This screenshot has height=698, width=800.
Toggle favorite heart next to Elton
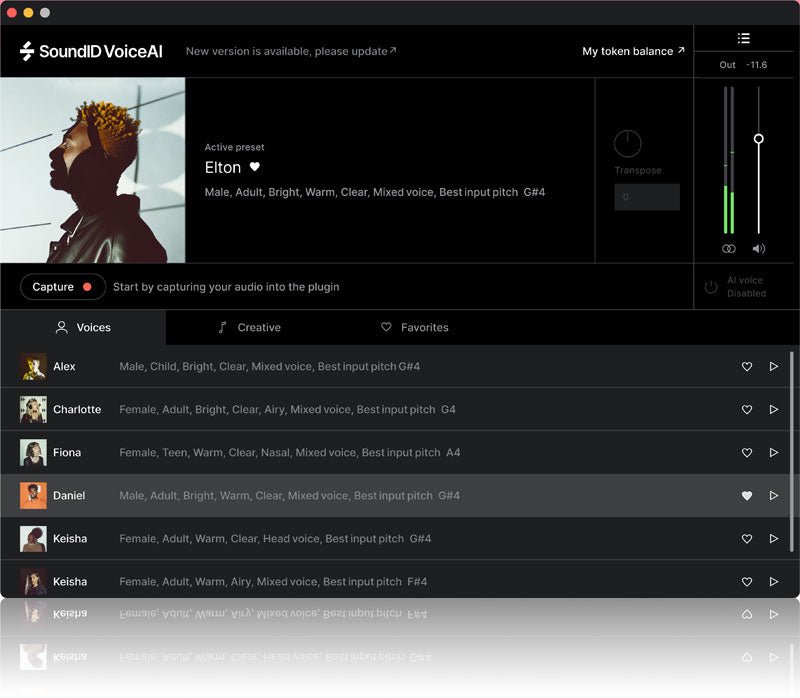click(255, 167)
